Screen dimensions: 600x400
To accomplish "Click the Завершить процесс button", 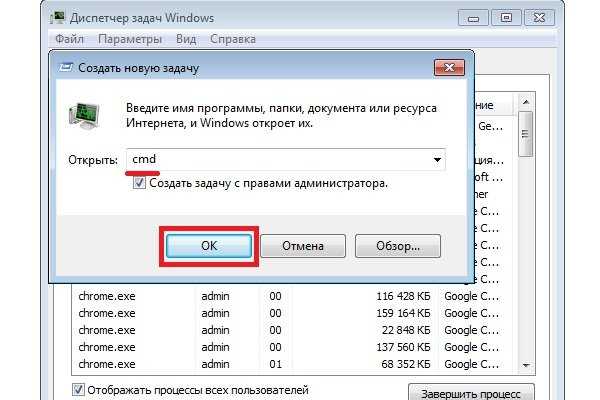I will (471, 393).
